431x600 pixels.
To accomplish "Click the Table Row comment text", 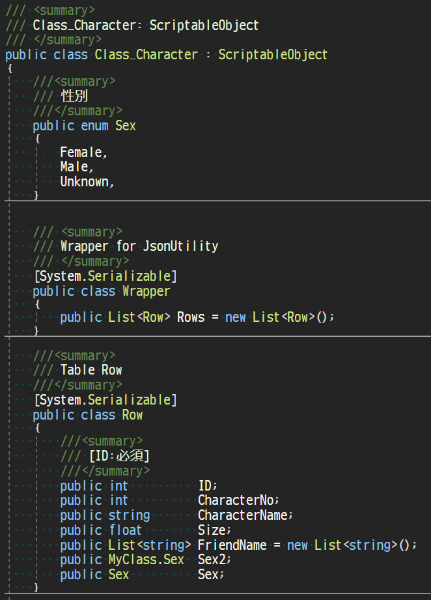I will pos(91,370).
